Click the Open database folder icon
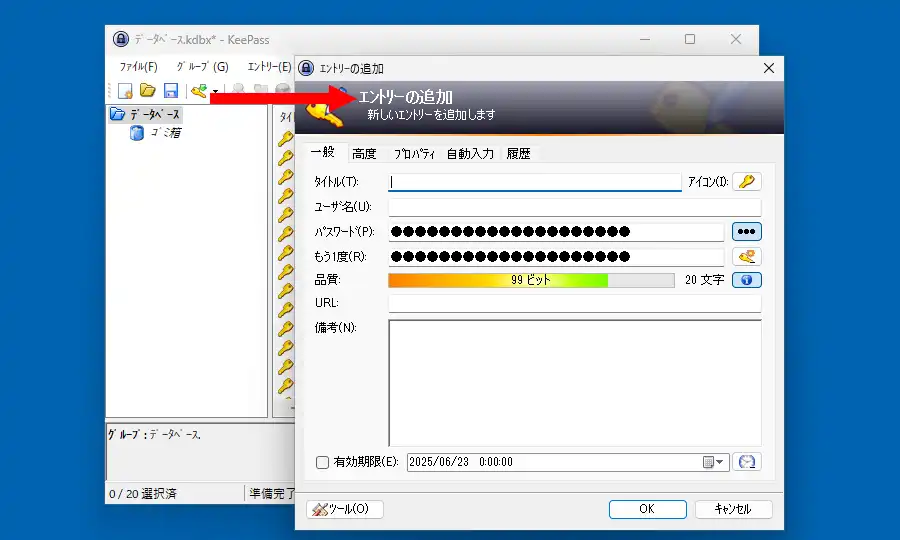This screenshot has height=540, width=900. [x=148, y=90]
